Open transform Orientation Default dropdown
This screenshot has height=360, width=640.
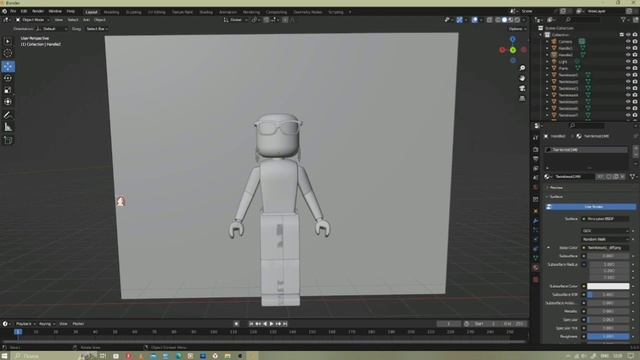click(x=52, y=29)
